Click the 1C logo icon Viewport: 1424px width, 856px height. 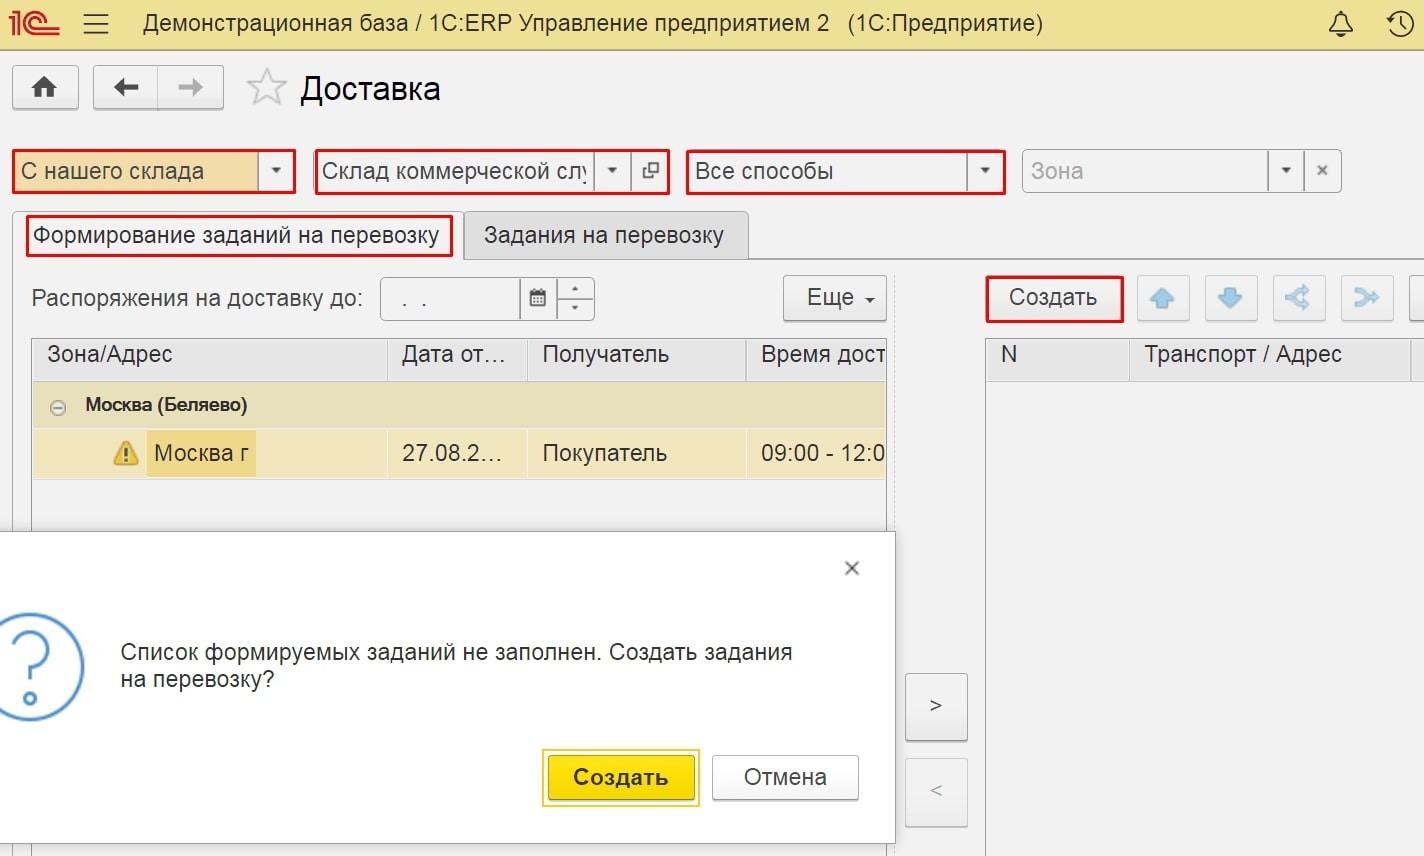35,21
